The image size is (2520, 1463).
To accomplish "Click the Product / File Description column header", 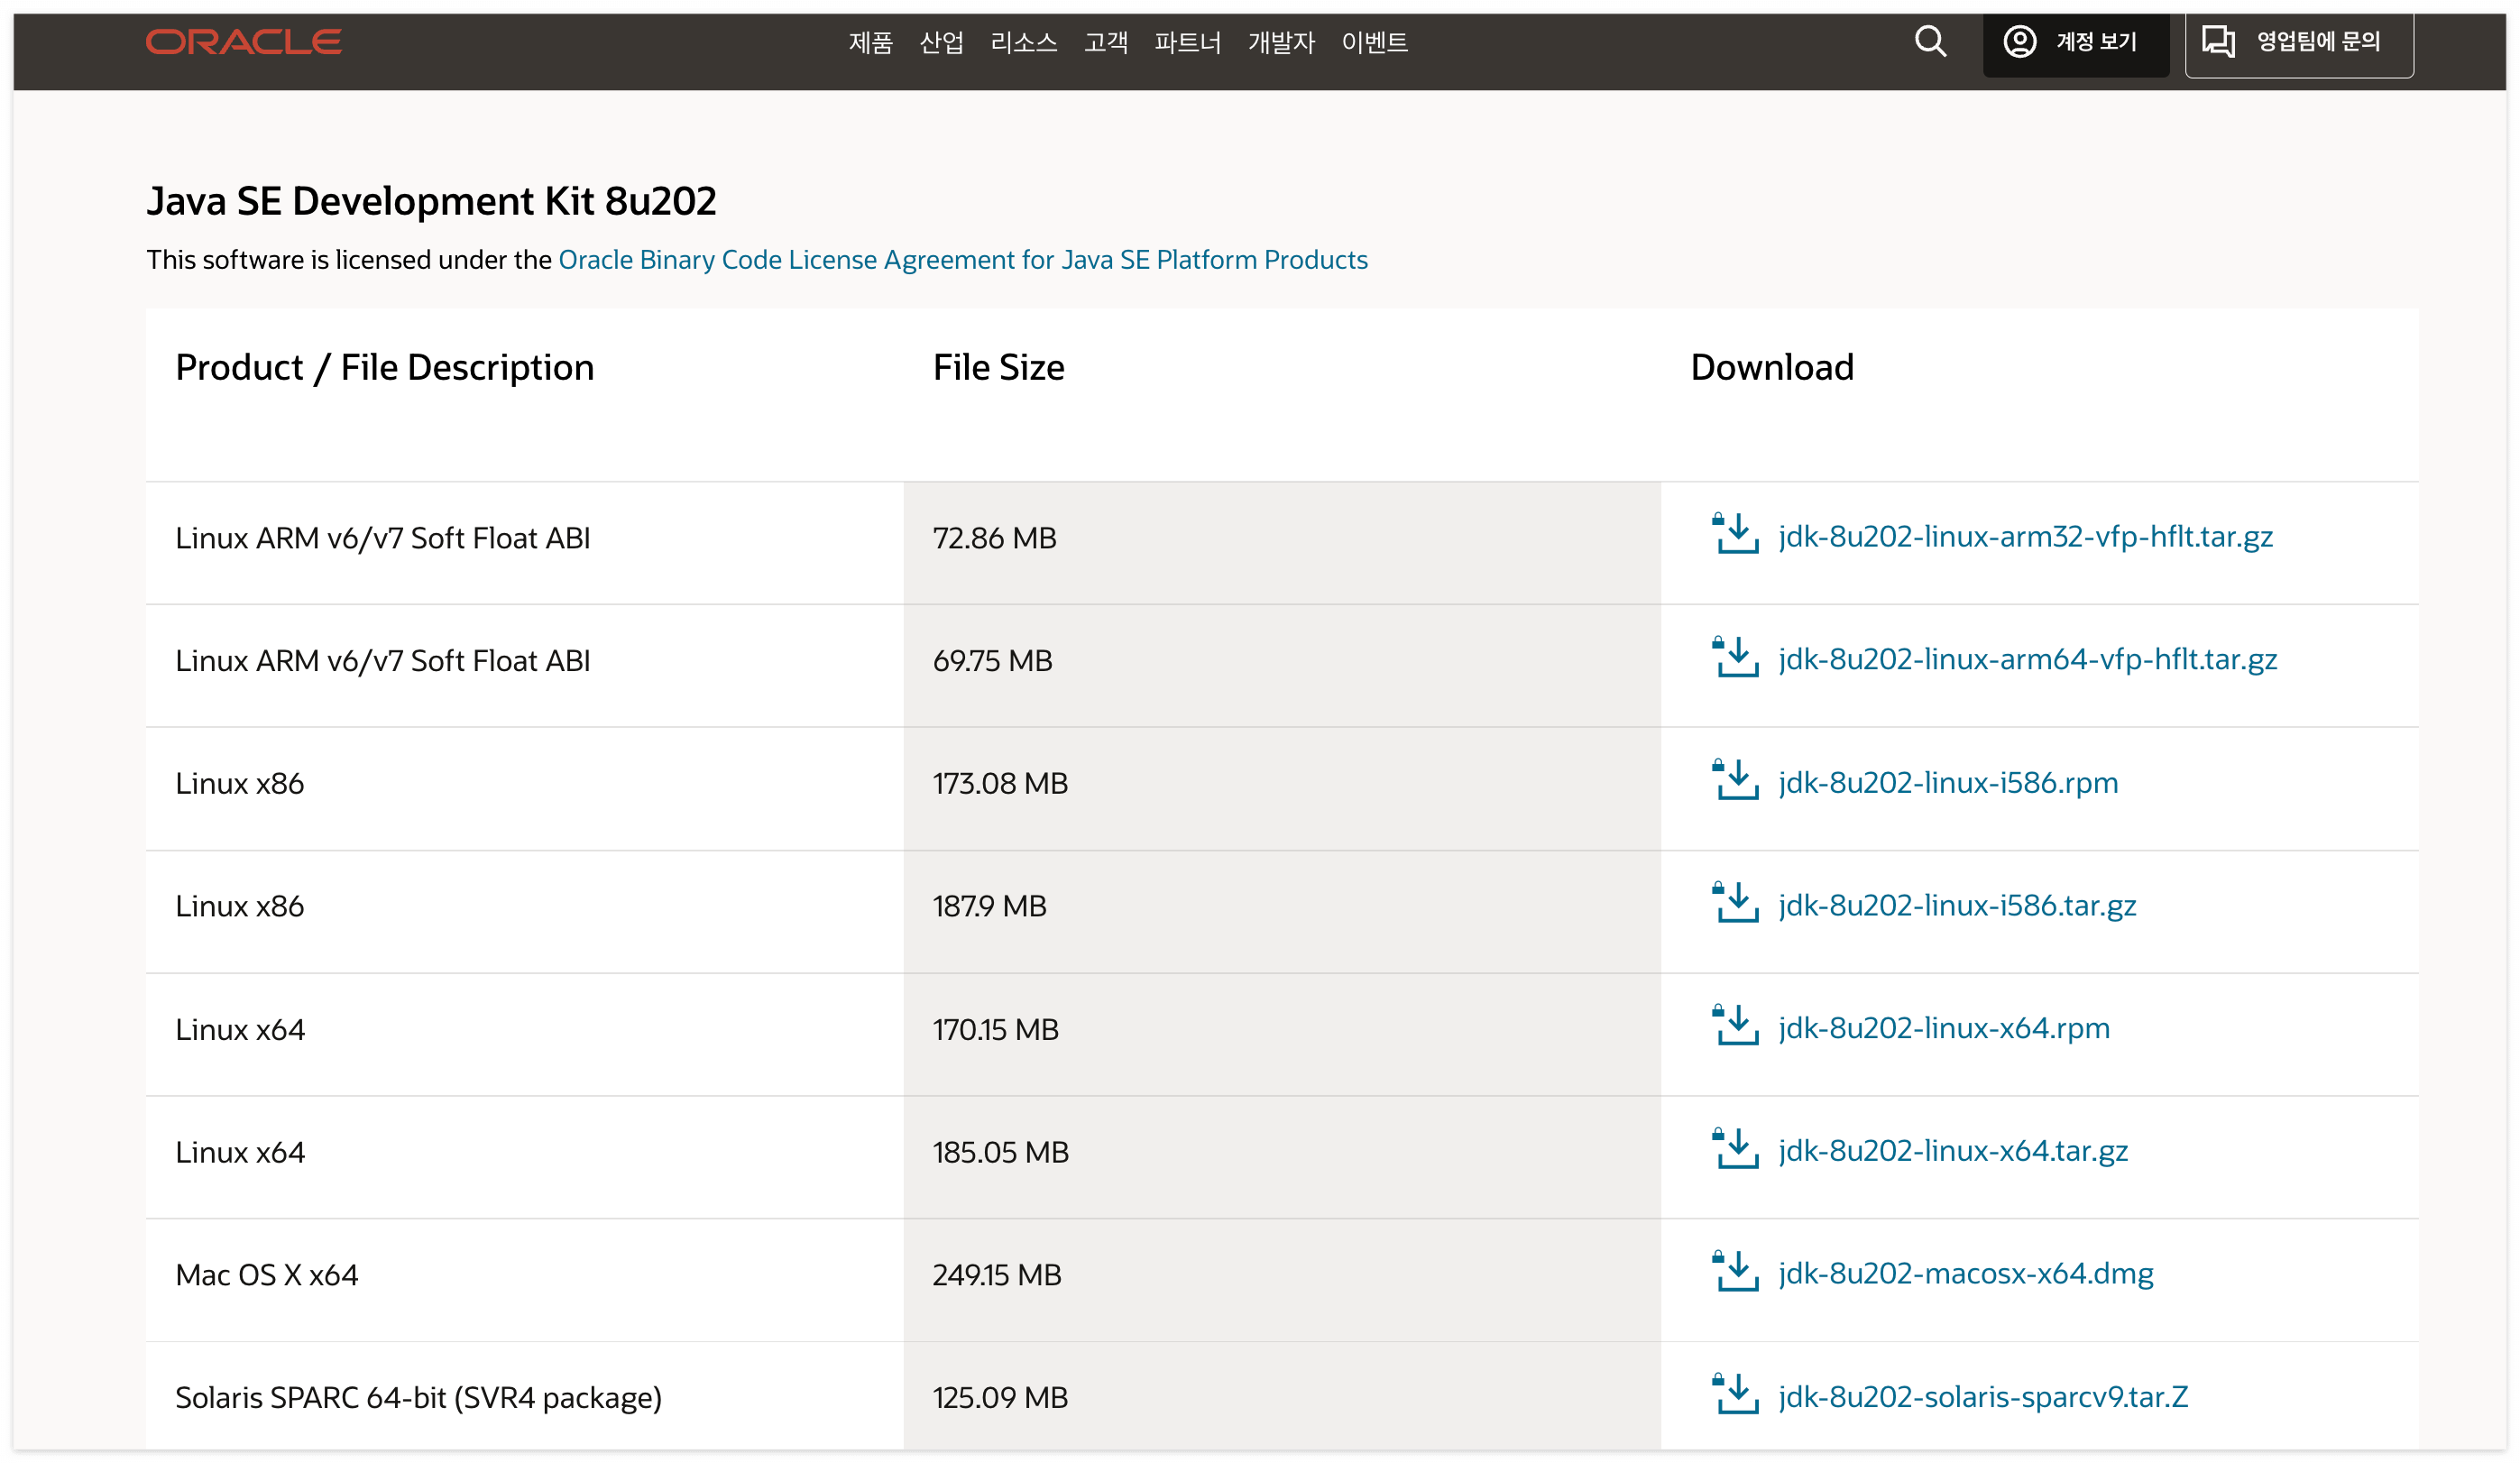I will point(385,368).
